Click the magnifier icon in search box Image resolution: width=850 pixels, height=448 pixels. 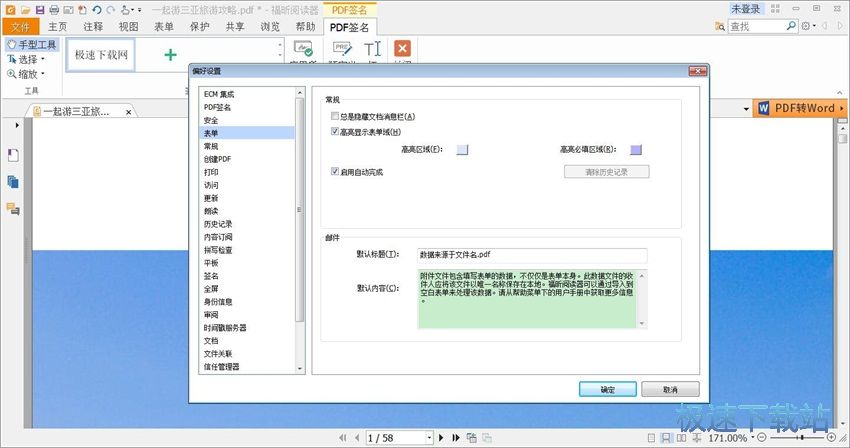tap(791, 25)
